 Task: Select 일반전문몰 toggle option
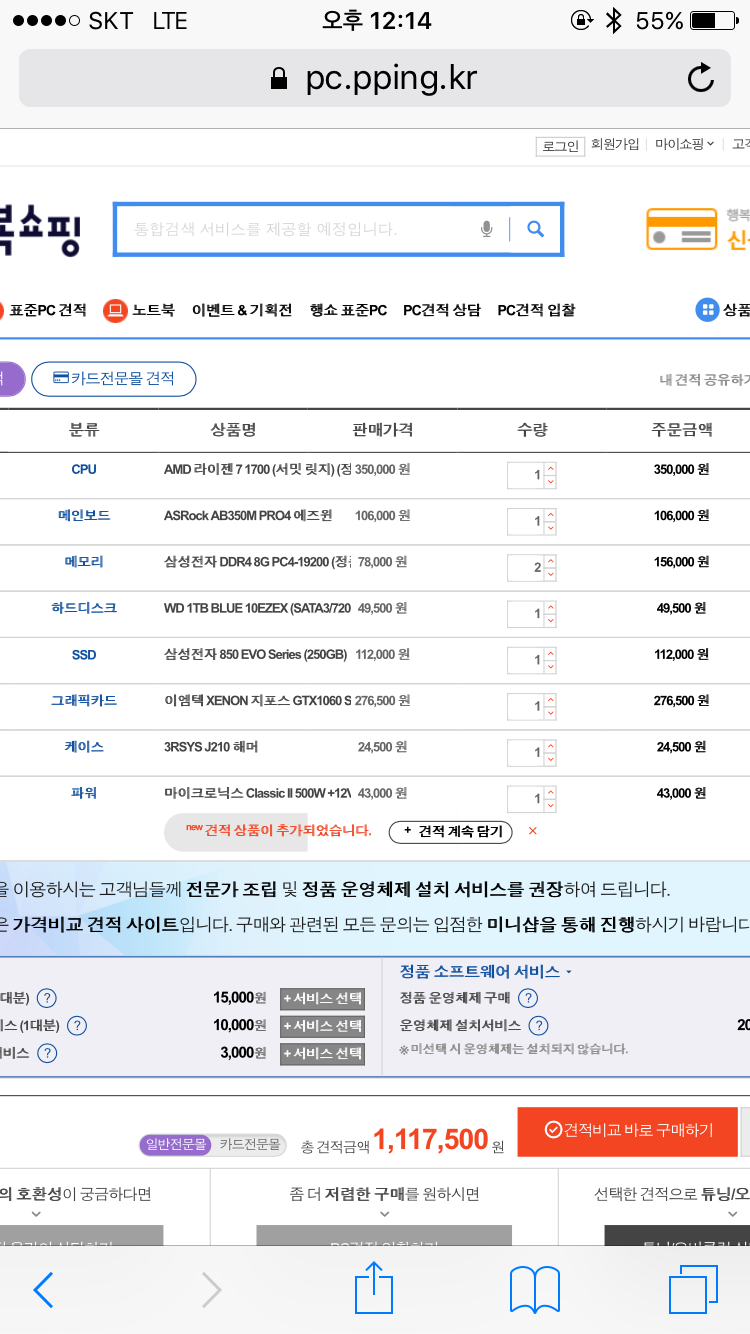coord(176,1145)
